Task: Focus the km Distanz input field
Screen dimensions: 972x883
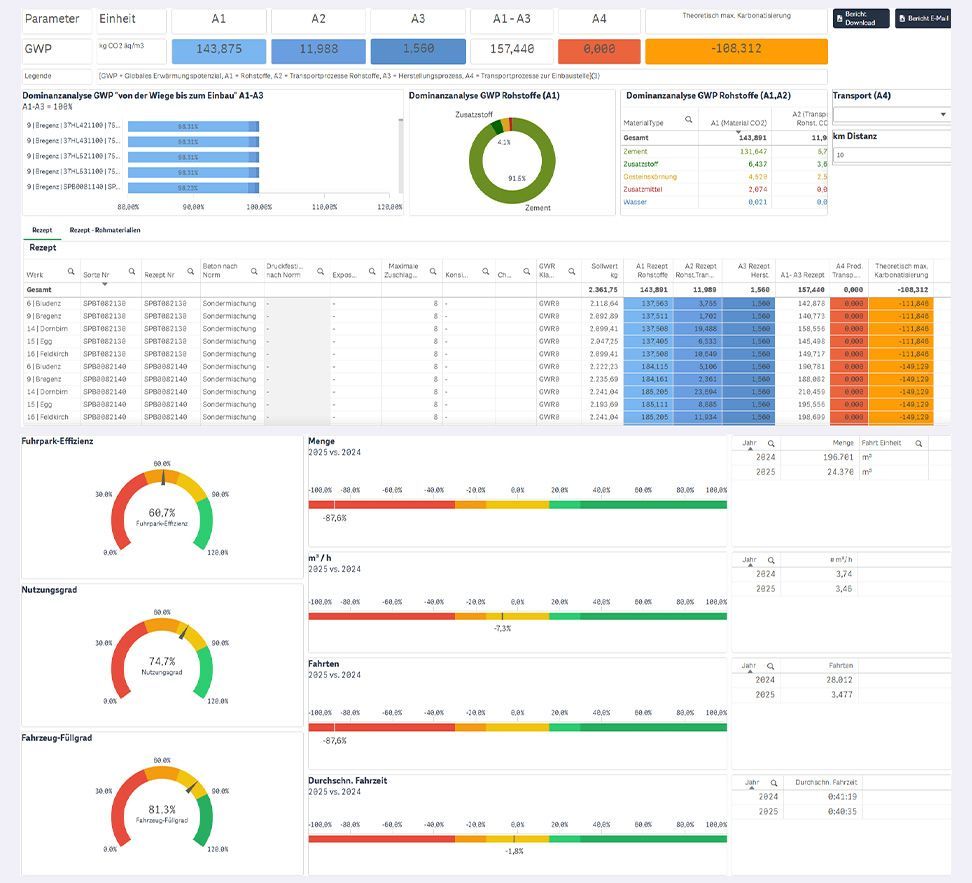Action: click(x=891, y=155)
